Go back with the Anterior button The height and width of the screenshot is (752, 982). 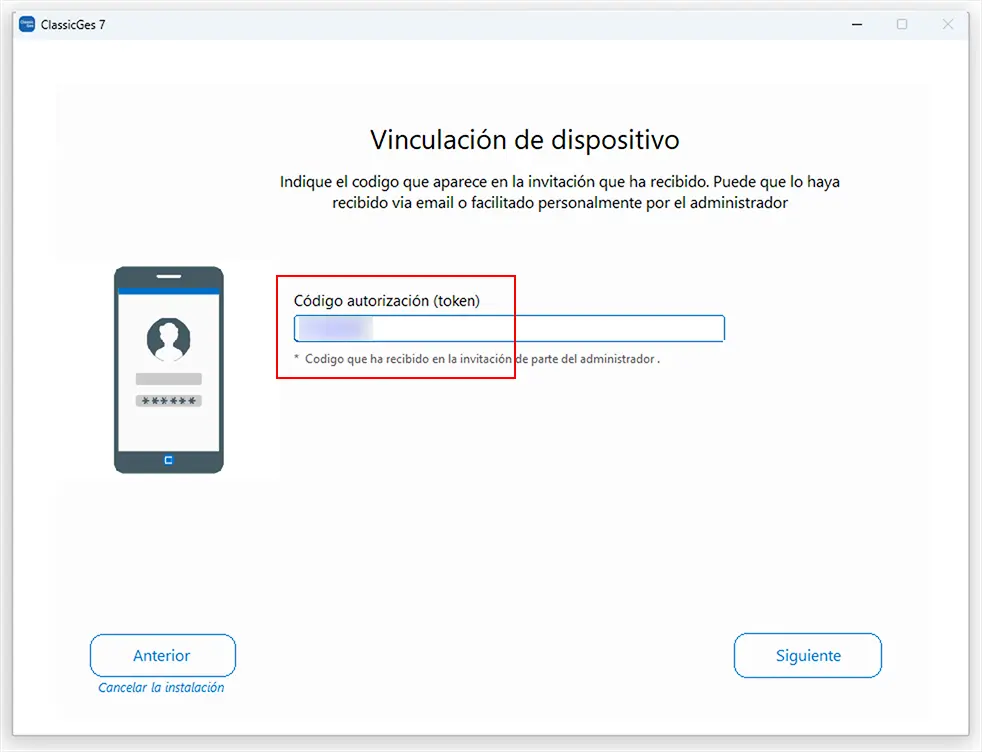pyautogui.click(x=163, y=656)
